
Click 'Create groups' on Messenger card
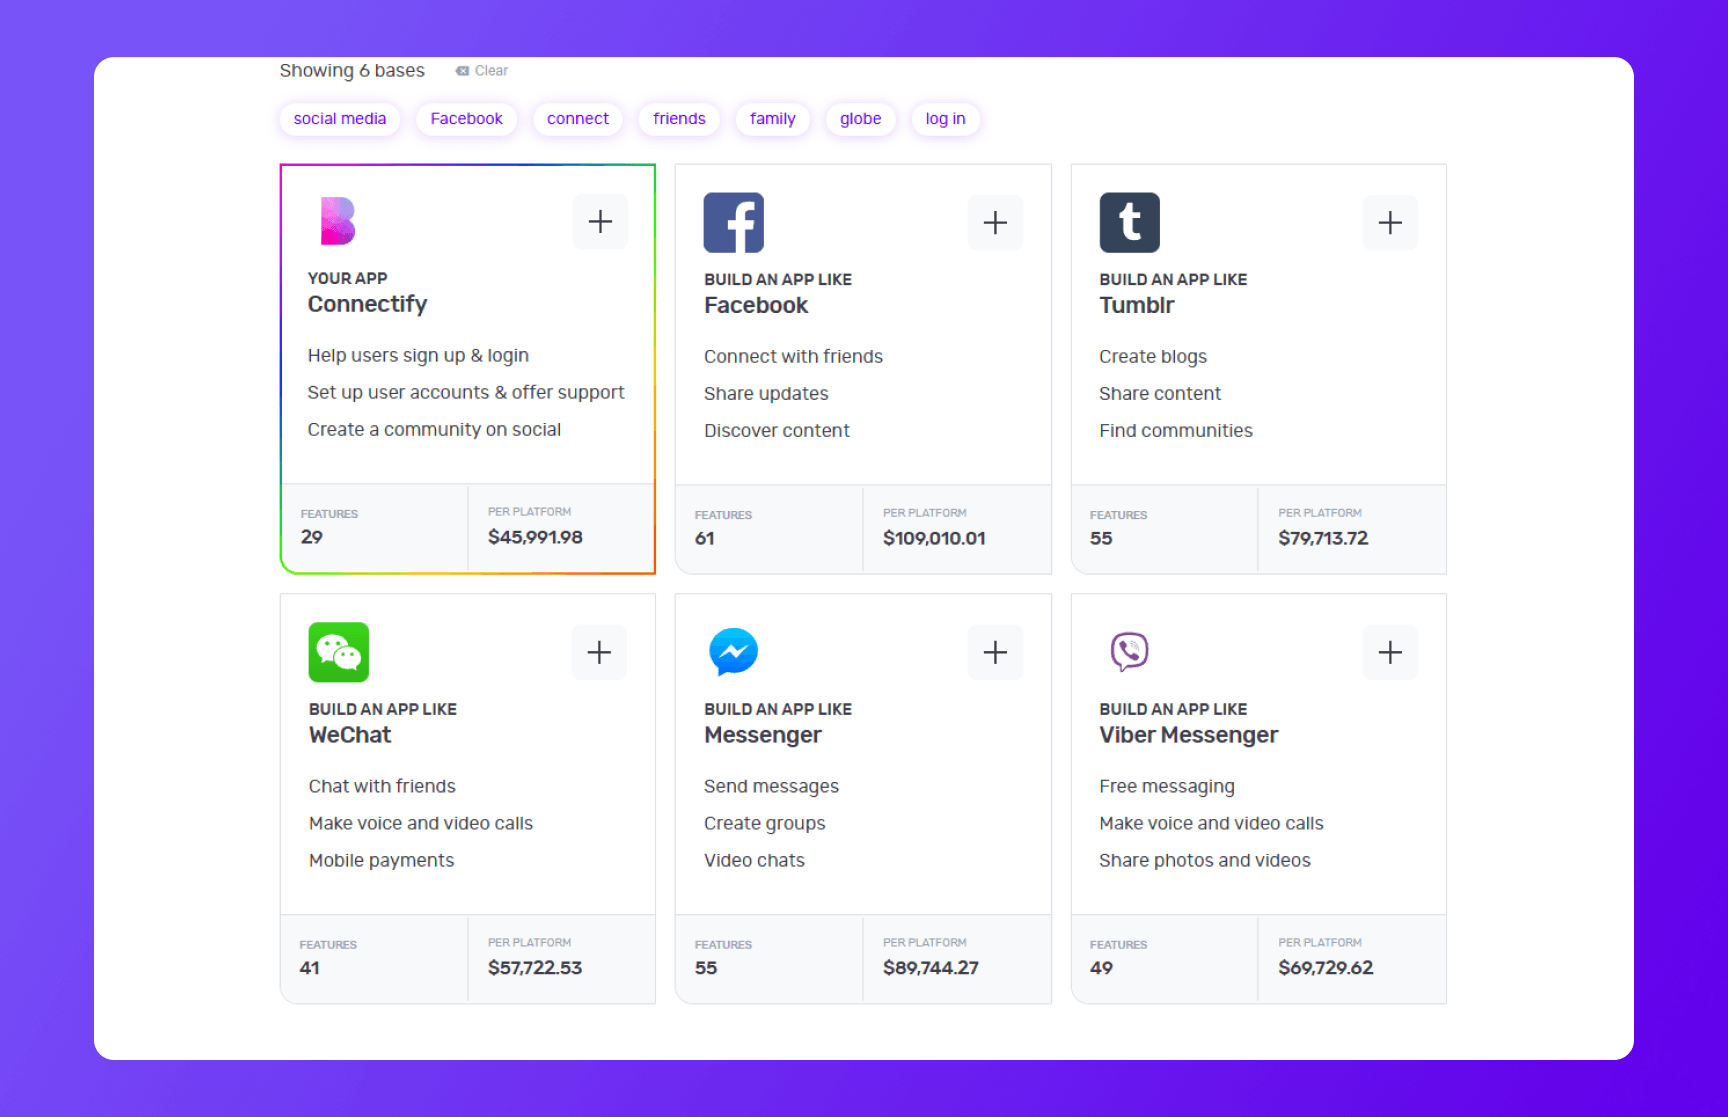[765, 824]
